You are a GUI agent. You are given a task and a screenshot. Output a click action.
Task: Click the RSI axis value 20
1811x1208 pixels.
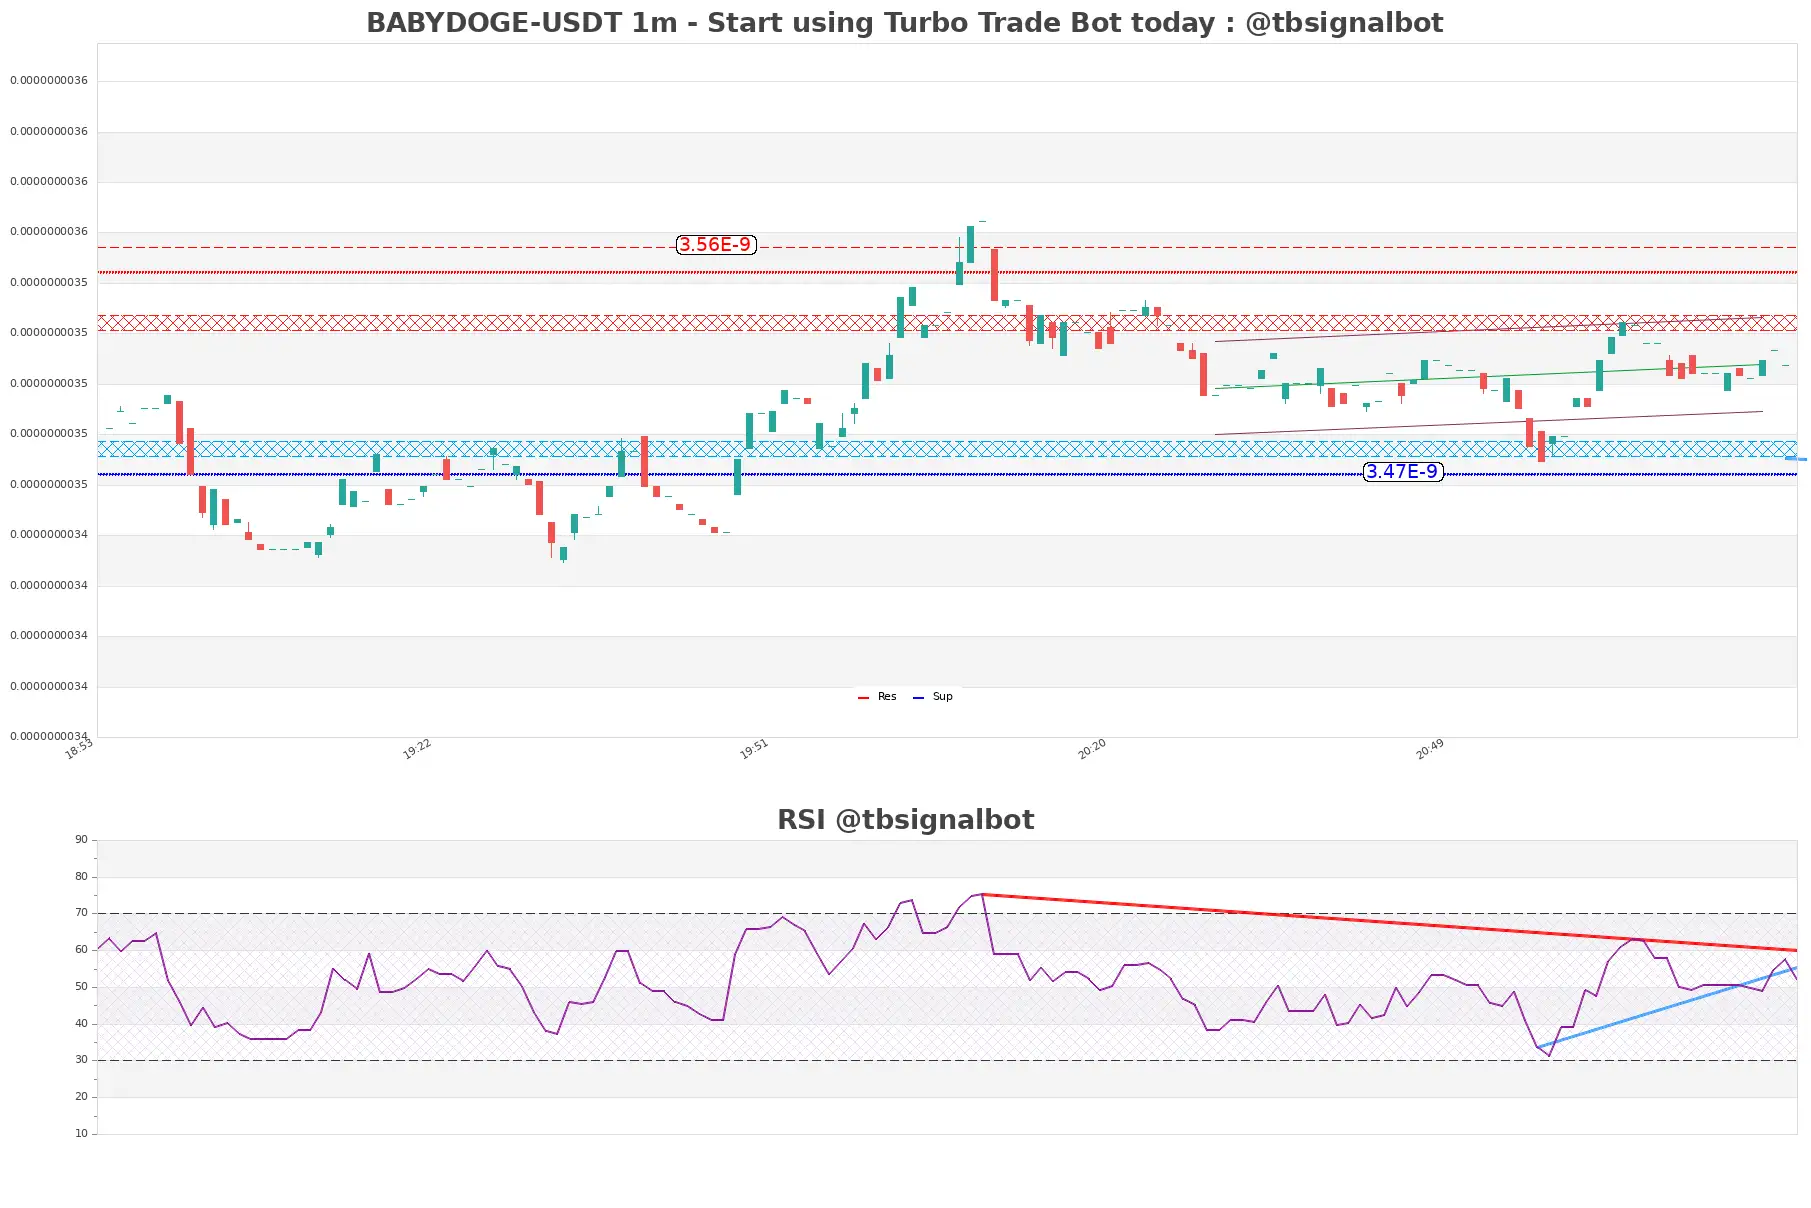[x=81, y=1097]
